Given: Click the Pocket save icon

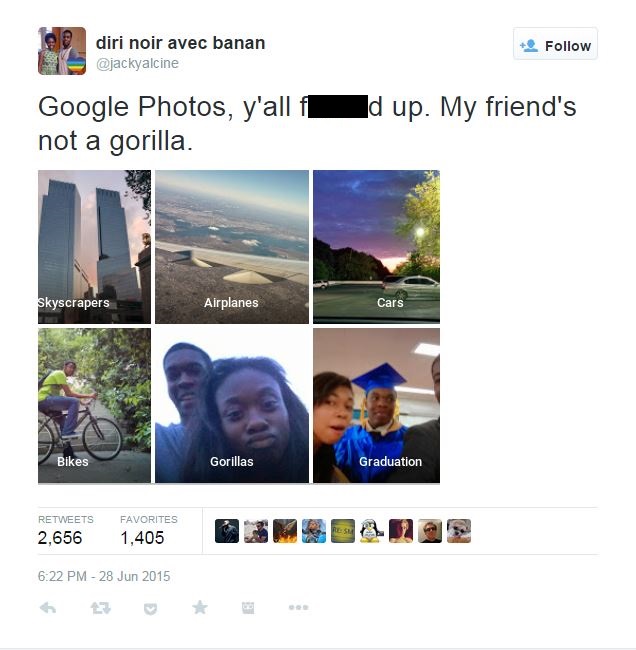Looking at the screenshot, I should click(150, 609).
